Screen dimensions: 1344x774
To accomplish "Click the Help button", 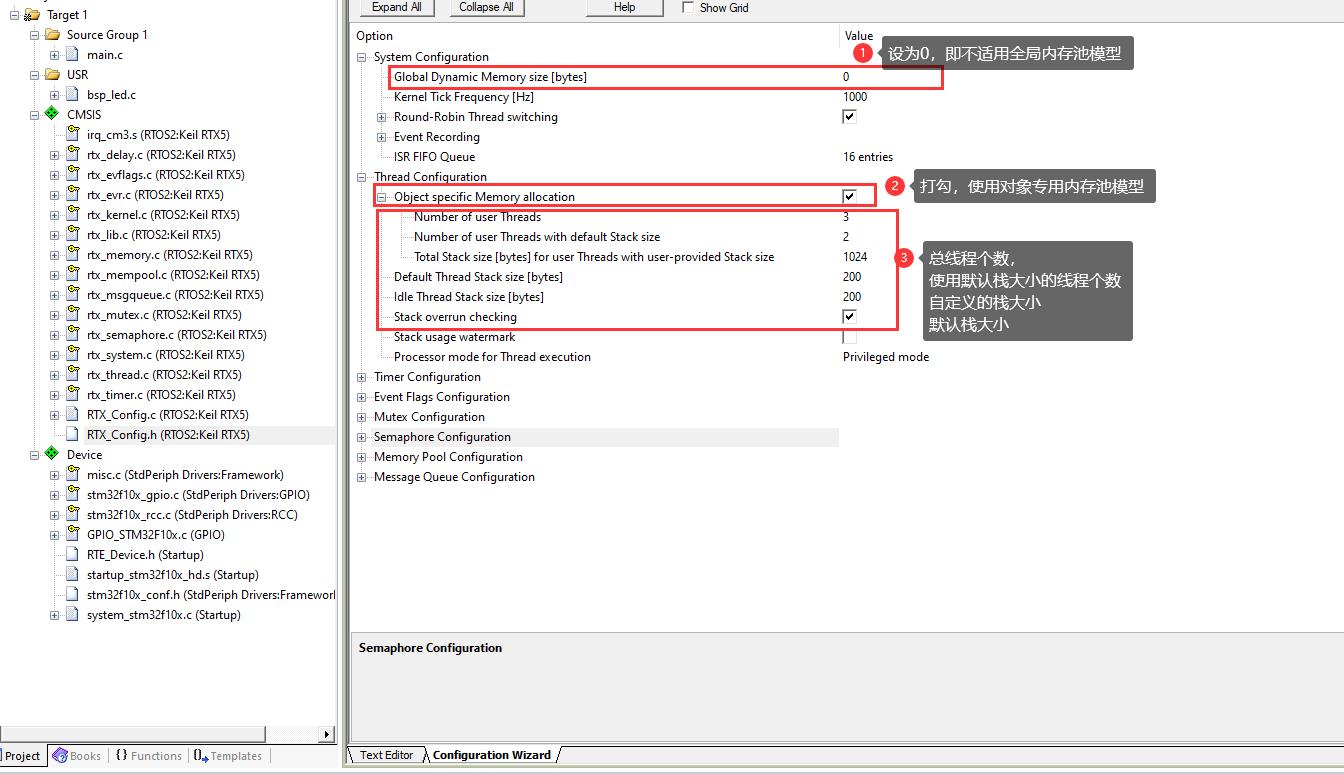I will coord(624,7).
